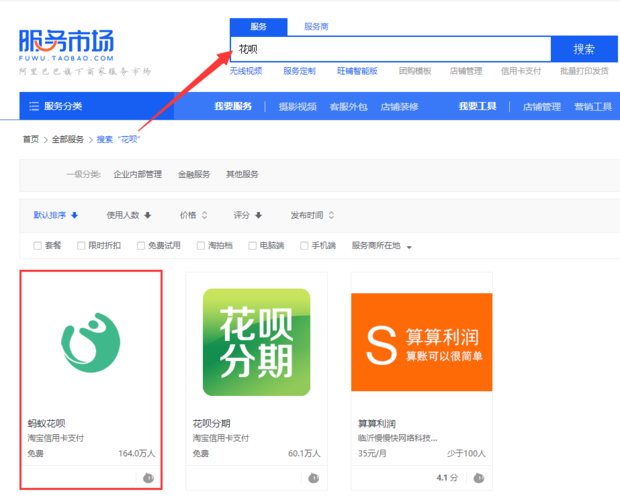Viewport: 620px width, 504px height.
Task: Click 淘宝信用卡支付 provider under 花呗分期
Action: tap(221, 438)
